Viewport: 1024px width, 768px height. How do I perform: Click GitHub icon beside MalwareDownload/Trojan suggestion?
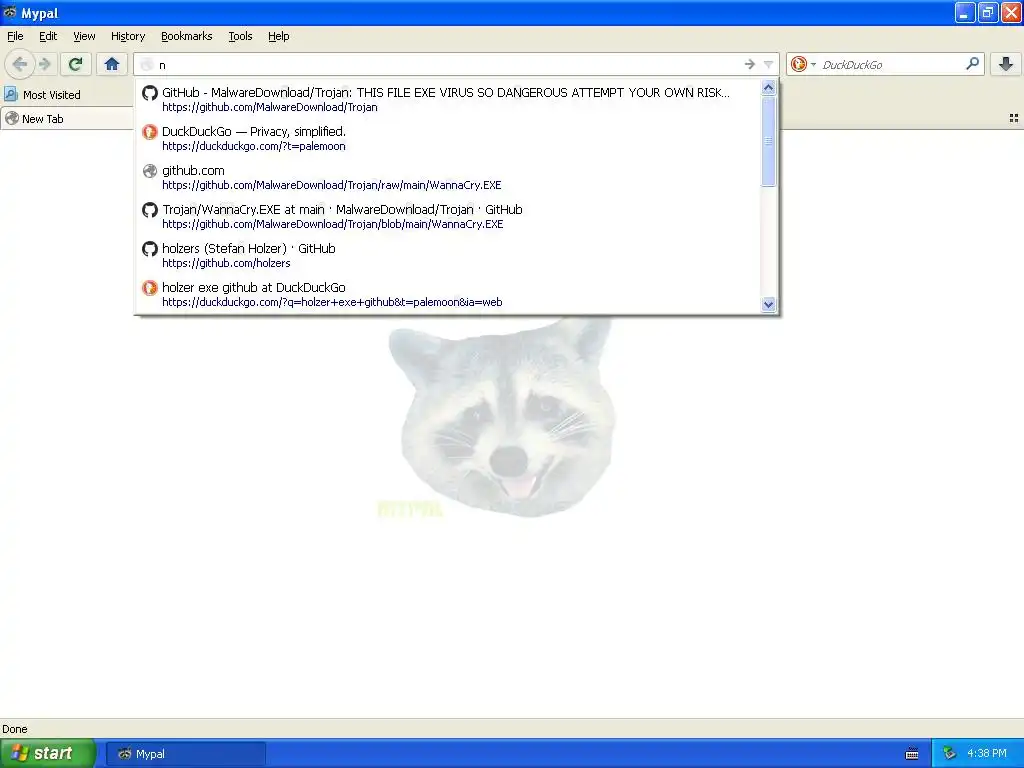(150, 93)
